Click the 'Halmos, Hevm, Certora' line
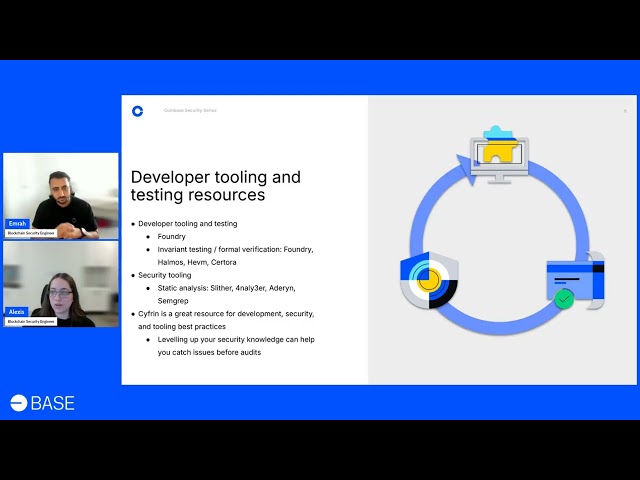640x480 pixels. (x=197, y=262)
